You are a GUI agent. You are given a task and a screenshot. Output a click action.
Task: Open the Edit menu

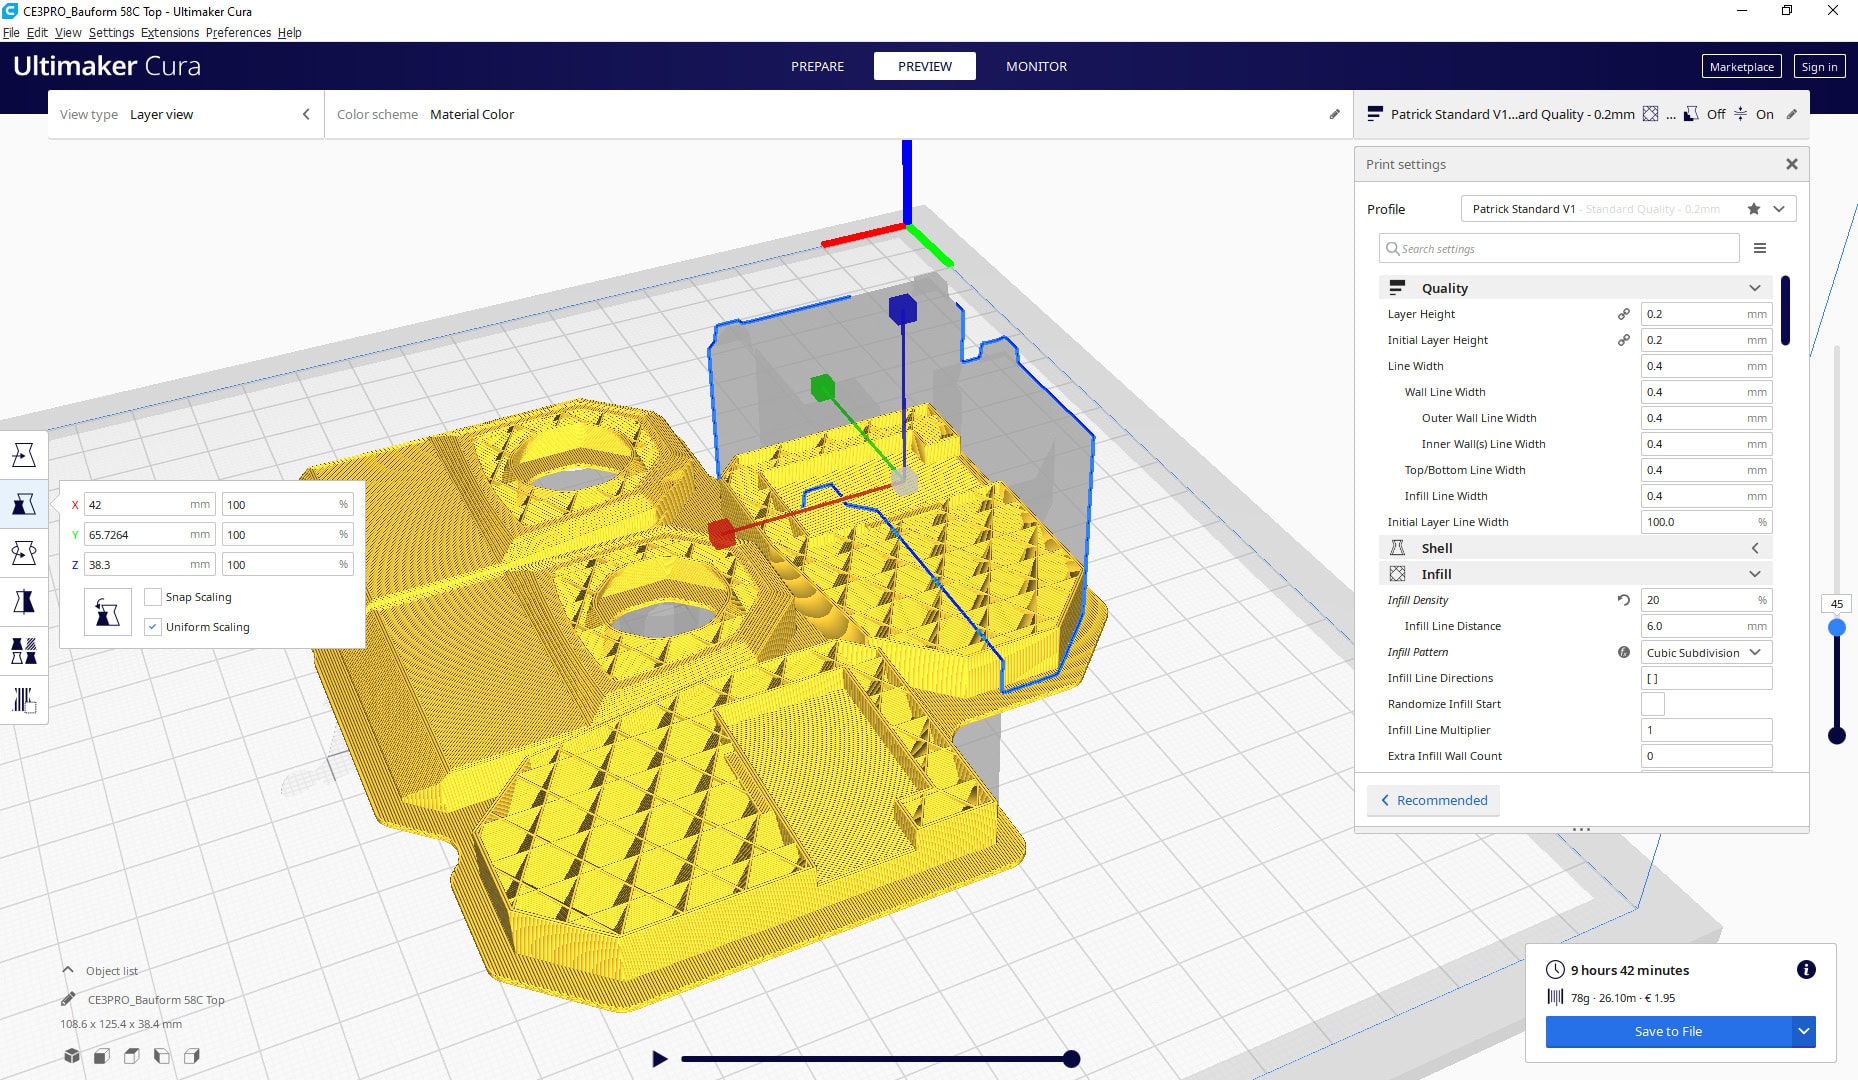click(x=37, y=32)
